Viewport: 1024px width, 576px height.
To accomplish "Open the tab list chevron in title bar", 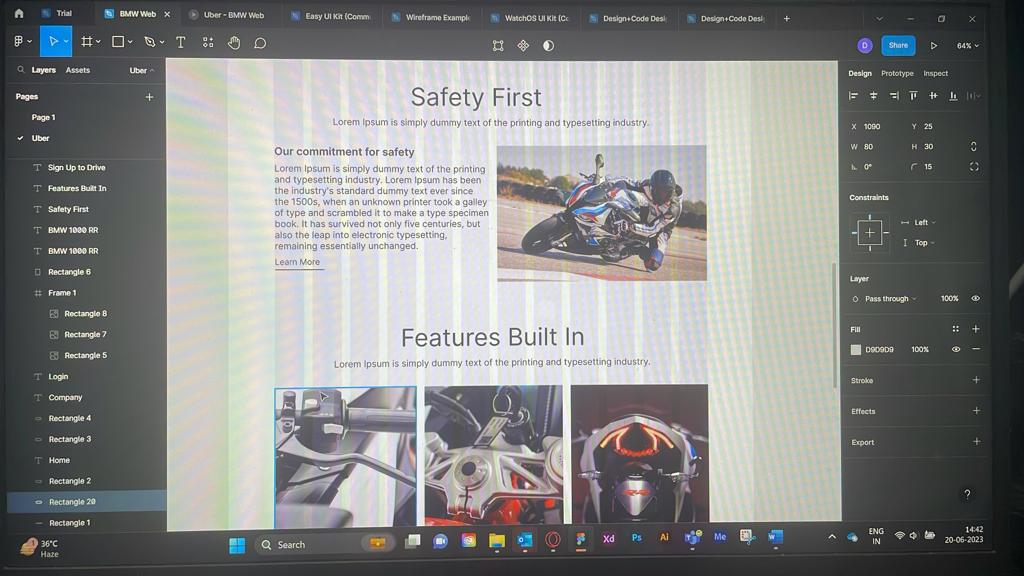I will pos(879,18).
